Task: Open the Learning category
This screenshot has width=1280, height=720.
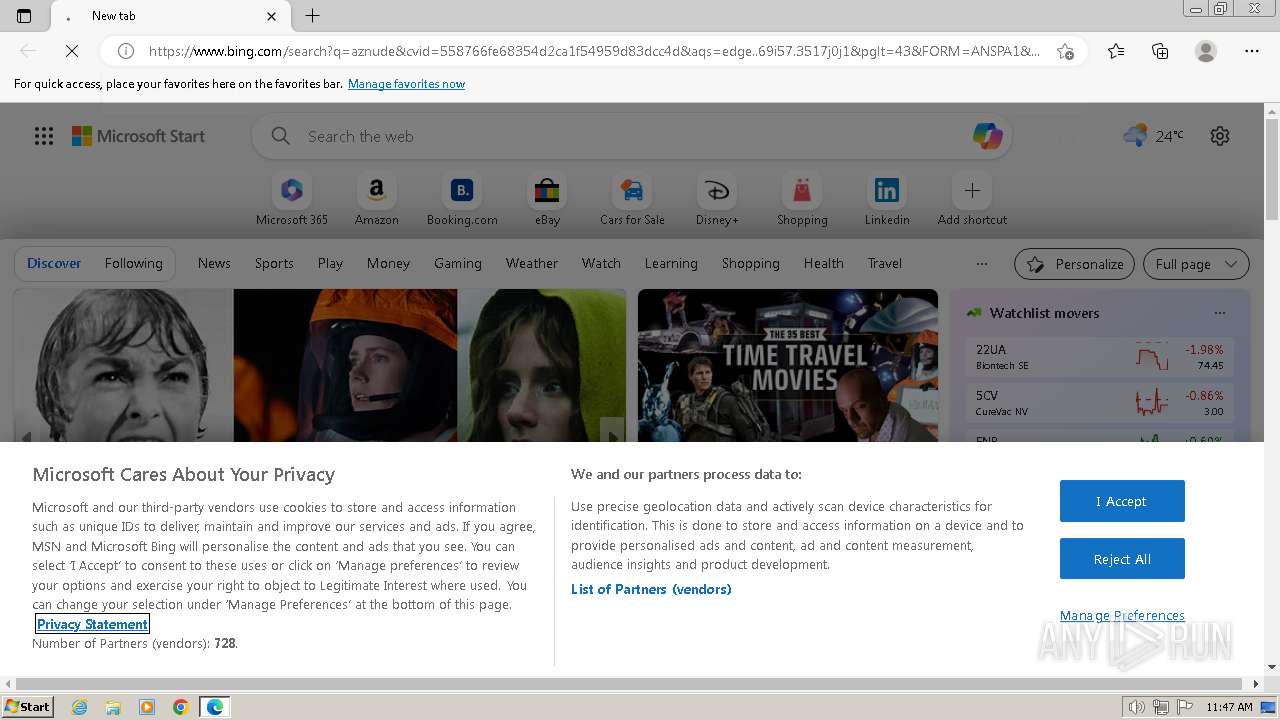Action: coord(671,263)
